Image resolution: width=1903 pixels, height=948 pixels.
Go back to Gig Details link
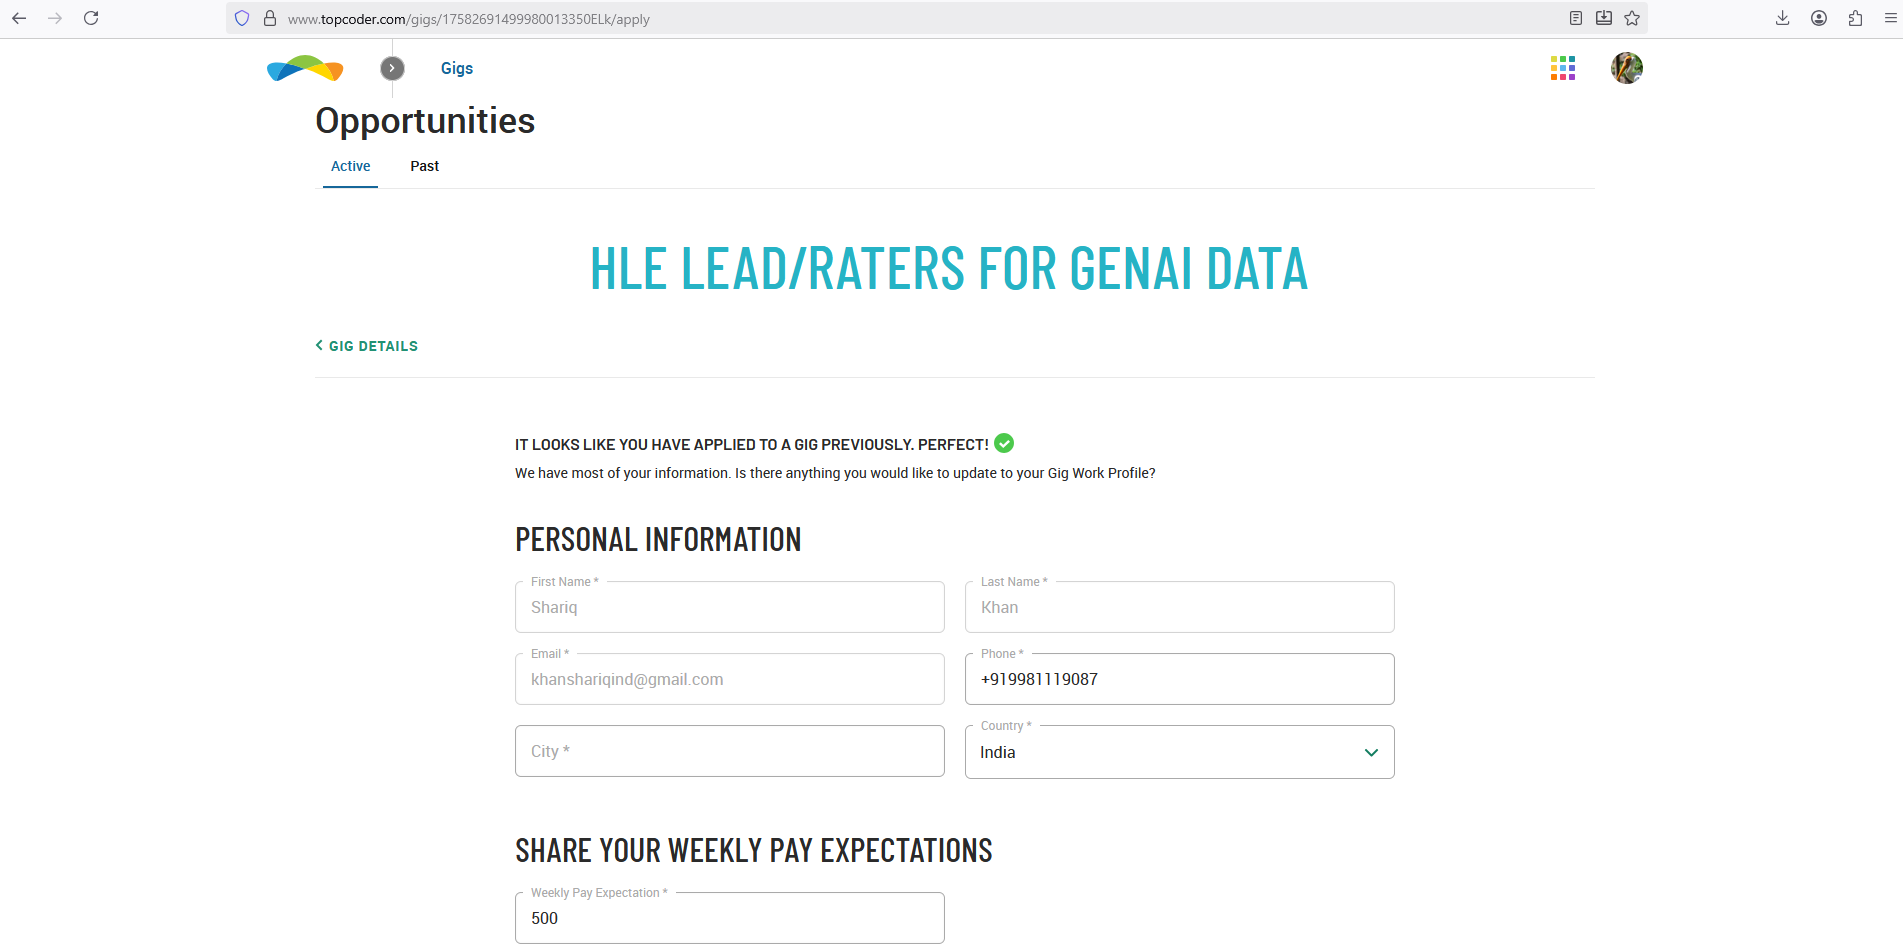(367, 346)
